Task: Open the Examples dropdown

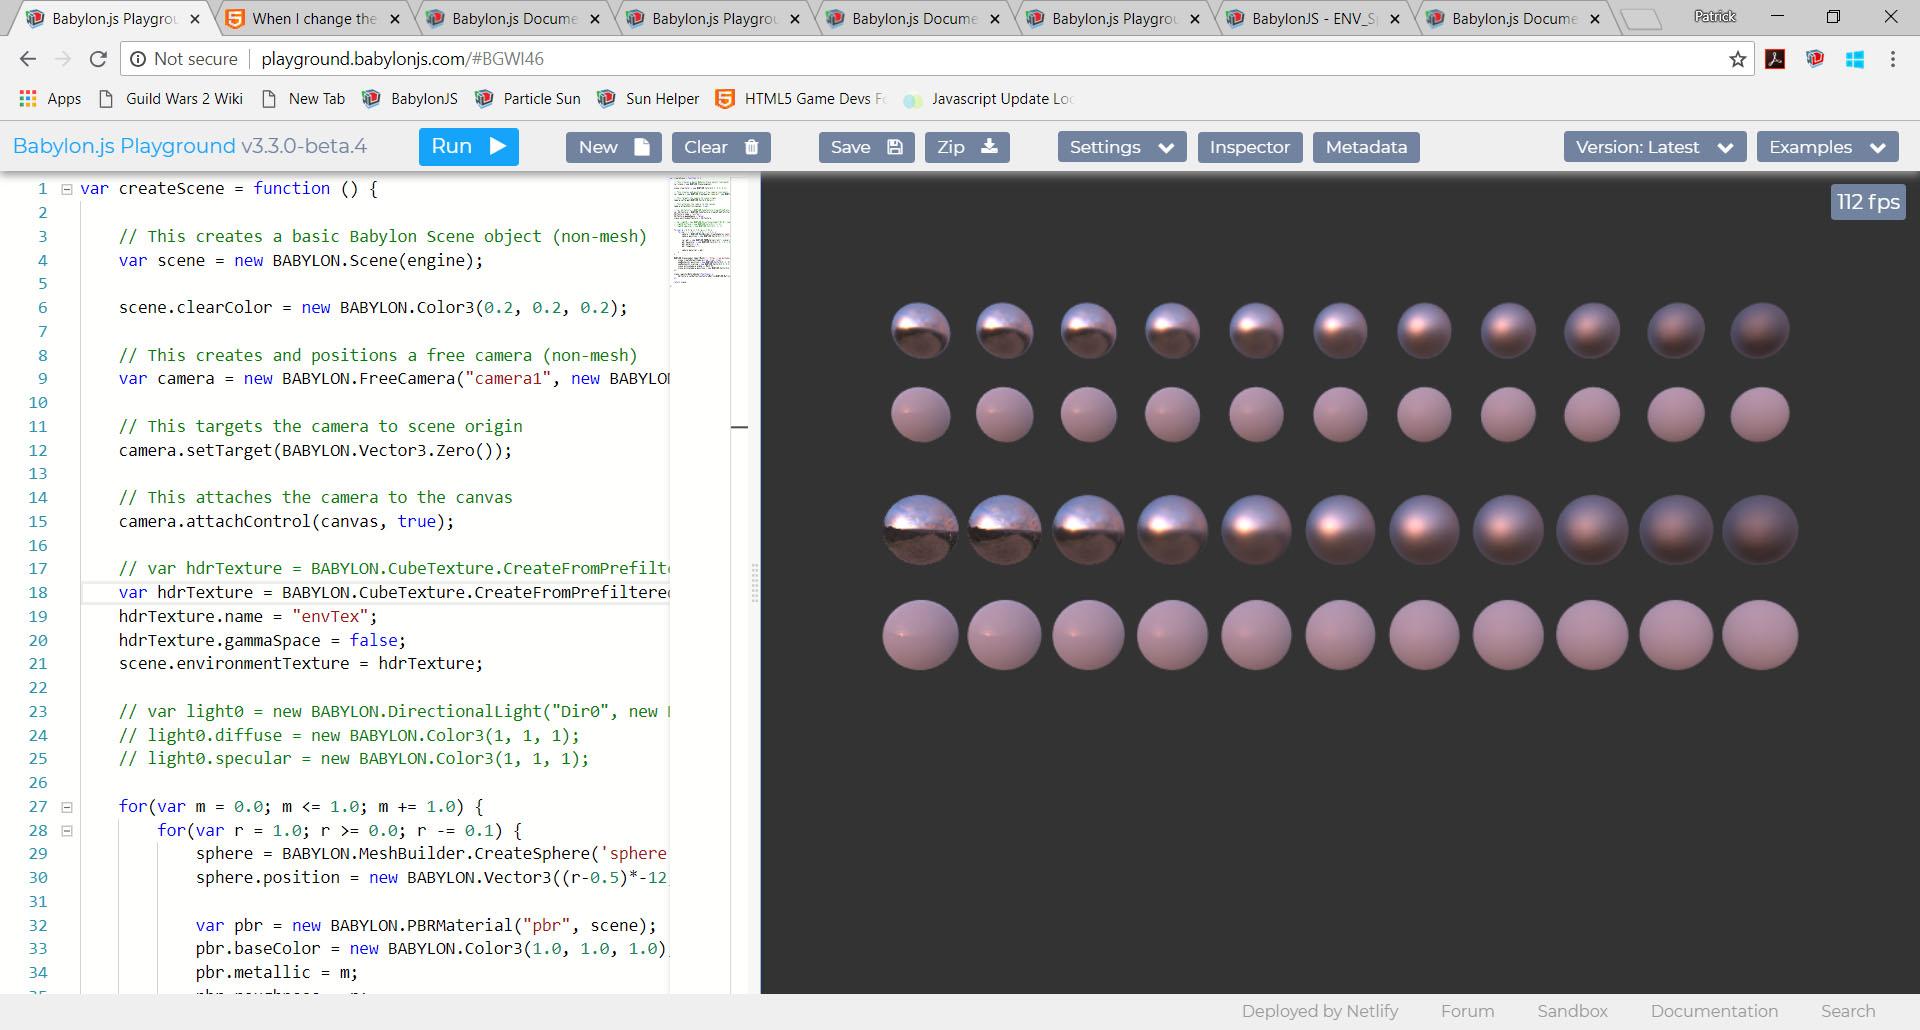Action: (x=1827, y=147)
